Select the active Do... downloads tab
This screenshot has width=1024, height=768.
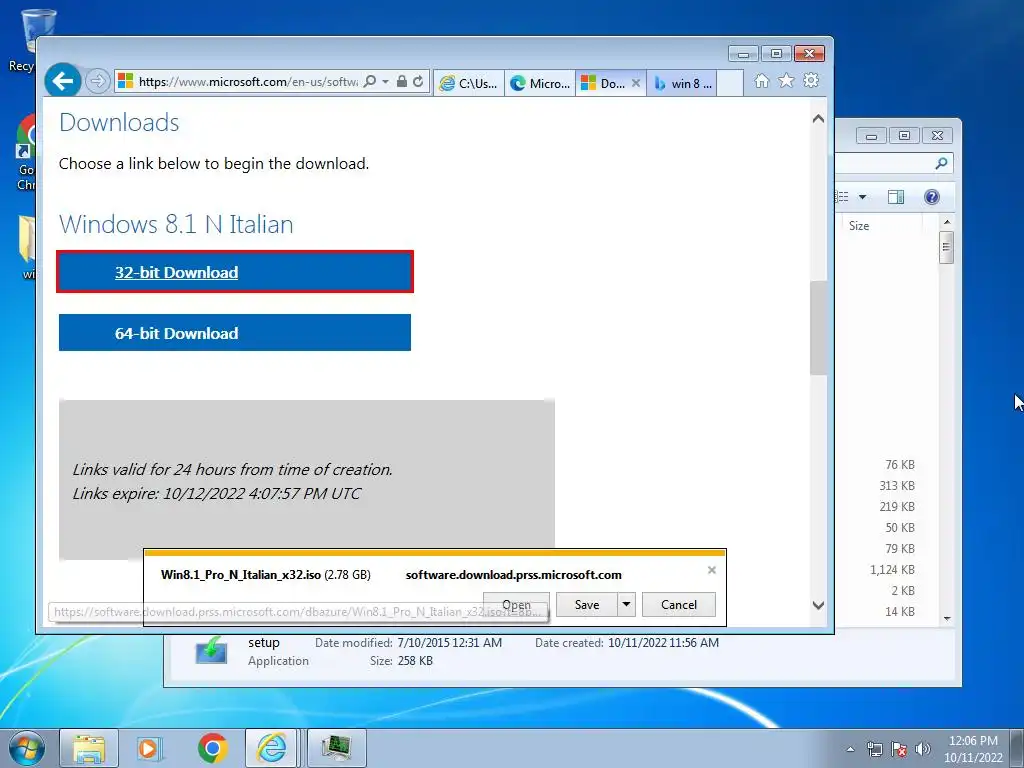[x=604, y=83]
